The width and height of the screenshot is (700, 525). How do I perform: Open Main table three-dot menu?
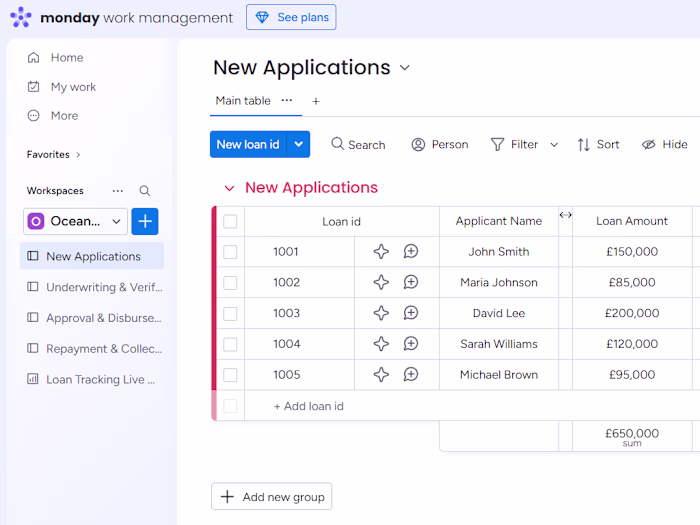(x=287, y=100)
